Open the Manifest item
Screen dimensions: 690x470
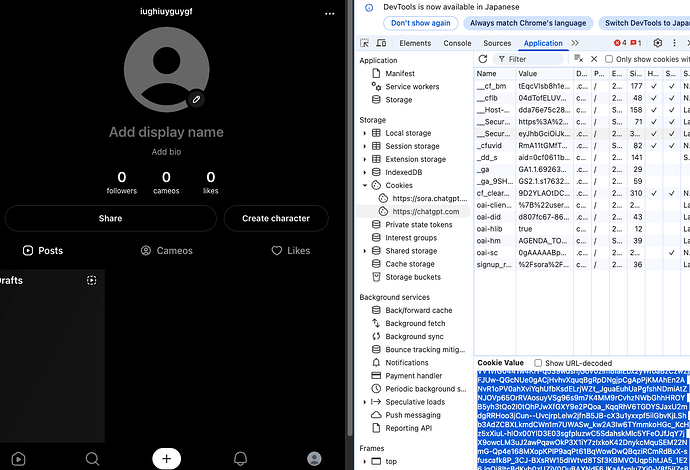click(x=400, y=73)
